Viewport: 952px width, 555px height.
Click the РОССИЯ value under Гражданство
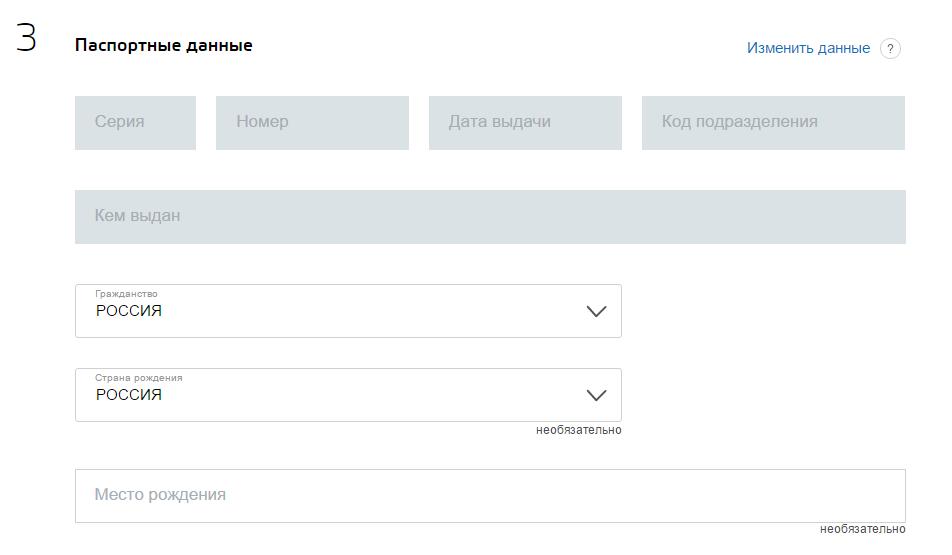pos(129,311)
